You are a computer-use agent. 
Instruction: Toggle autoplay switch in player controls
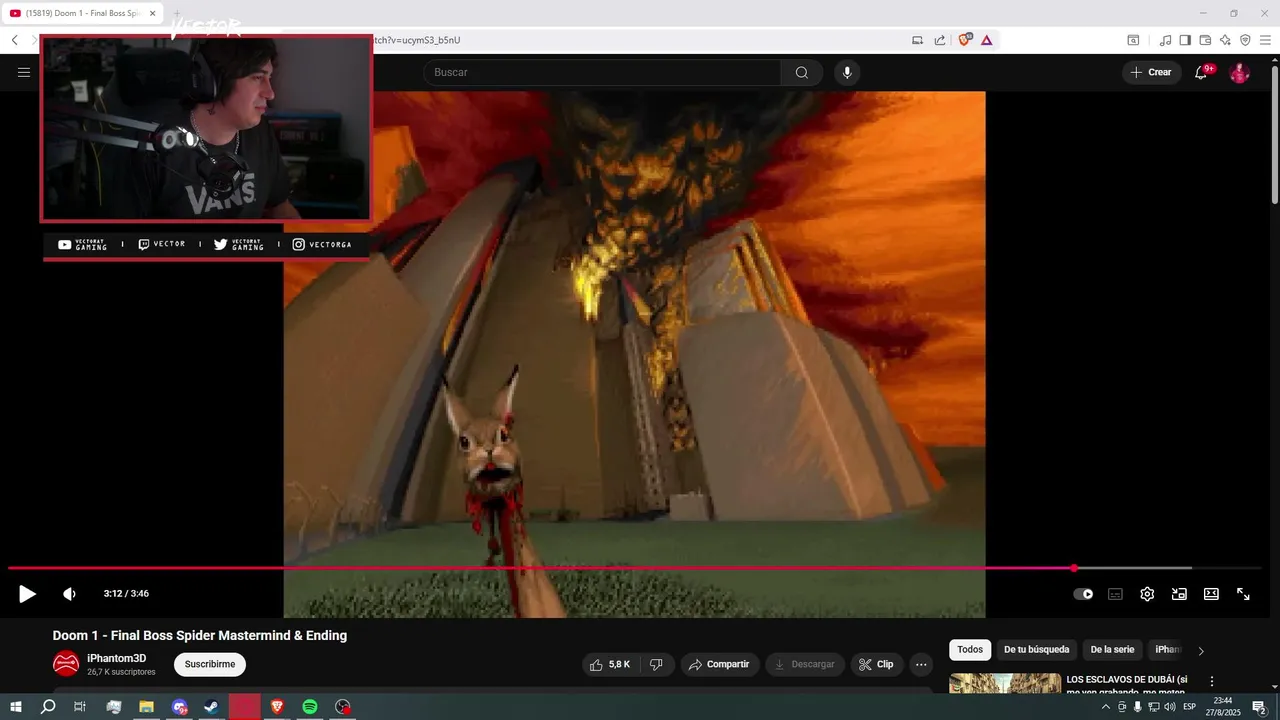pos(1083,594)
